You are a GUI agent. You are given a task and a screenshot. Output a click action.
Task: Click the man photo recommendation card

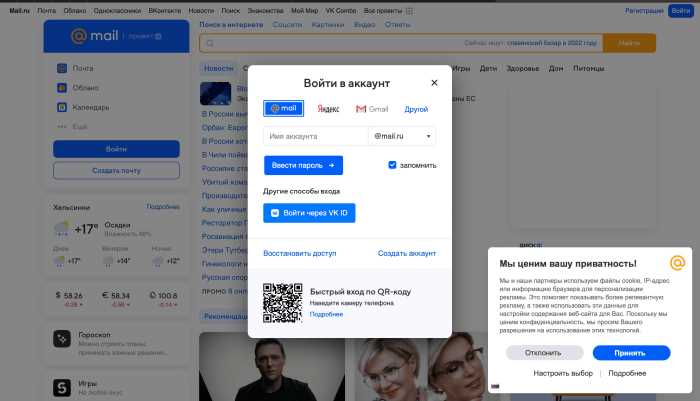point(272,367)
